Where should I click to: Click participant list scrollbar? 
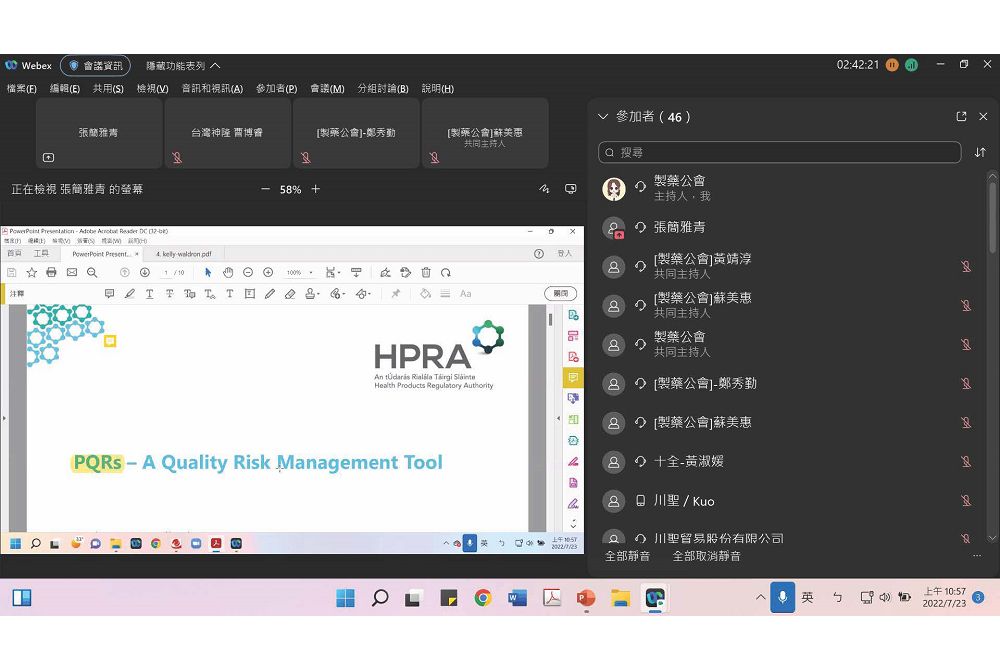point(992,217)
